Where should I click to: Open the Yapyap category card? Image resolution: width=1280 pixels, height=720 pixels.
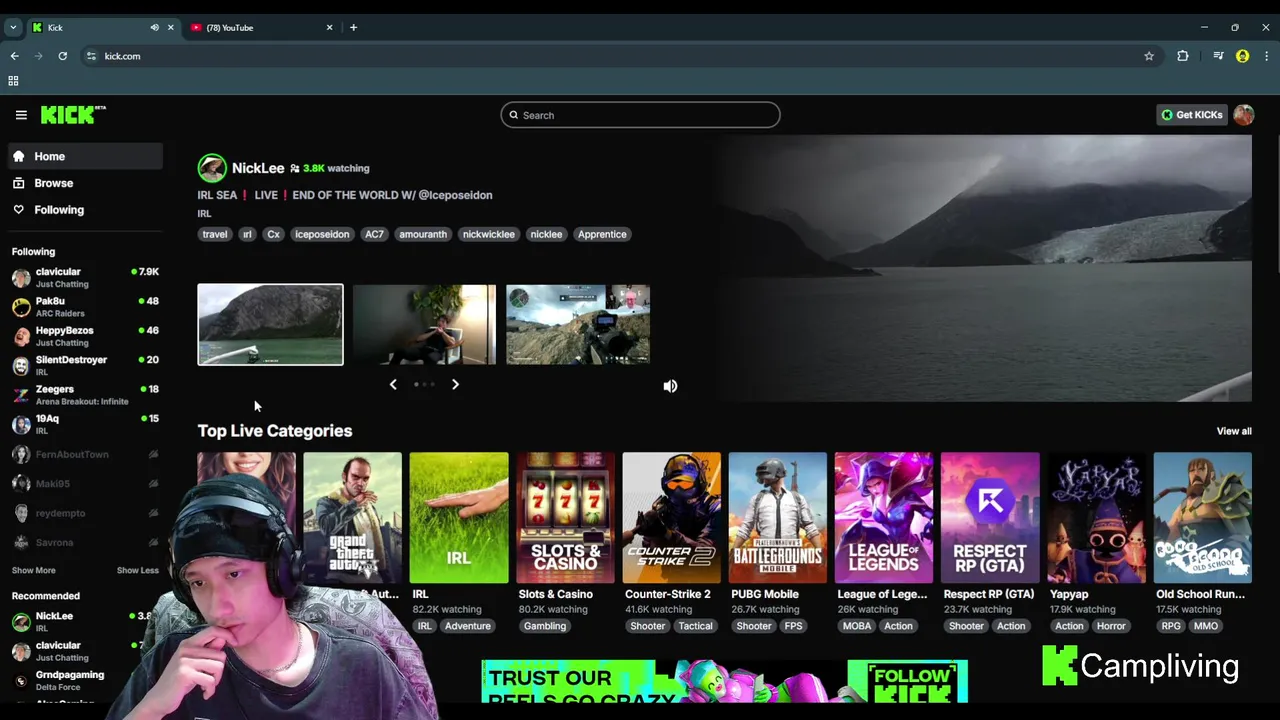click(x=1096, y=518)
